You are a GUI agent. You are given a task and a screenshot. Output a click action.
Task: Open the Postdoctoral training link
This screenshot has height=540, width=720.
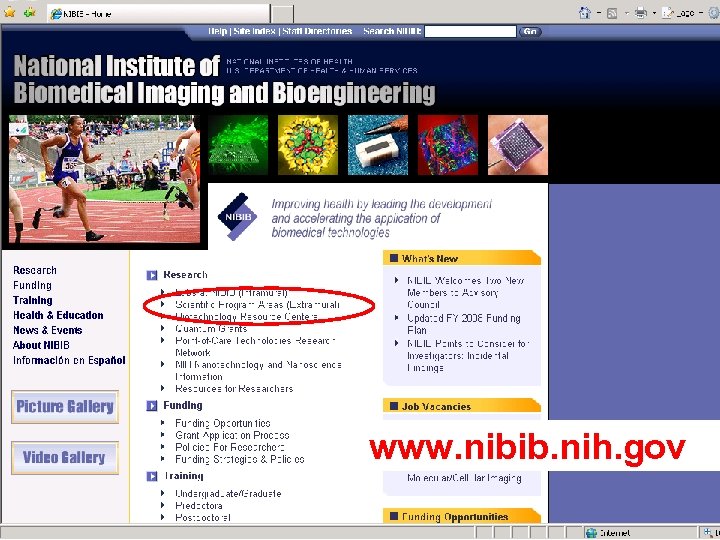click(x=202, y=518)
